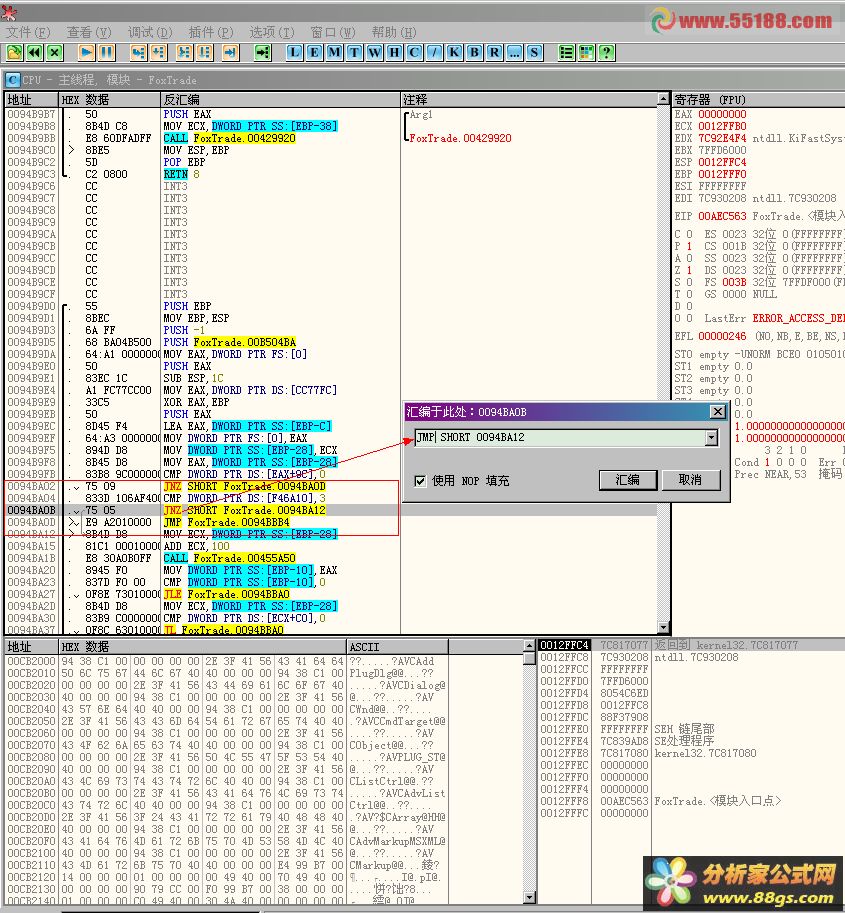Open the 窗口(W) menu
845x913 pixels.
point(333,32)
